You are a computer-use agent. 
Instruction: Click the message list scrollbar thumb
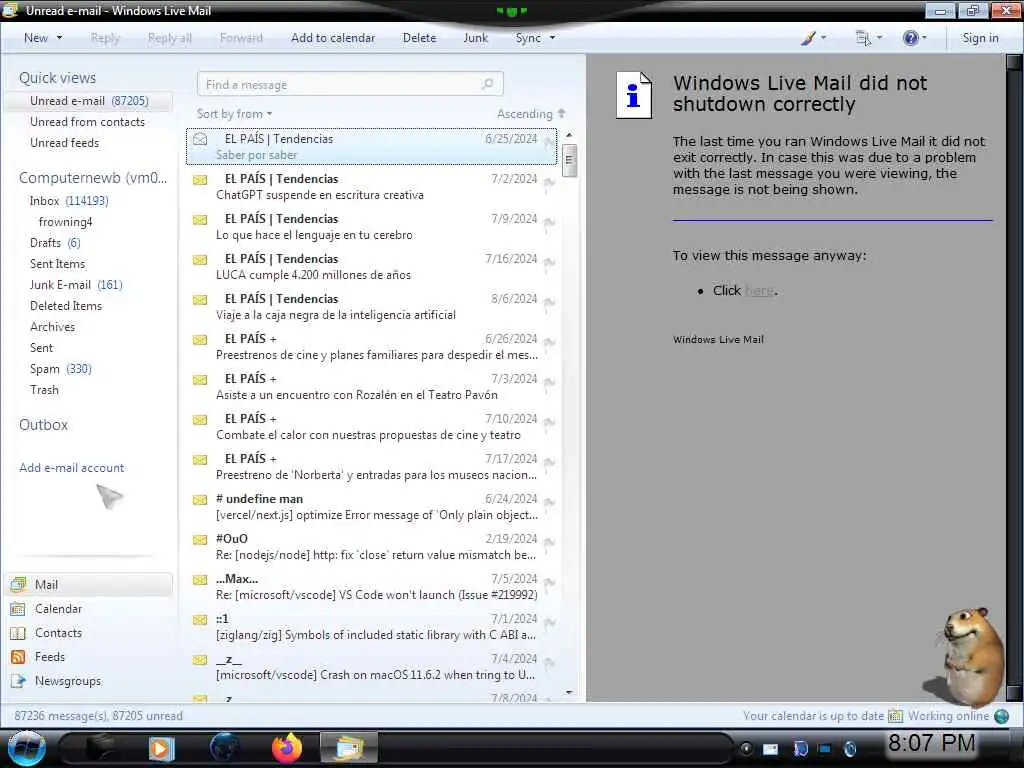coord(569,159)
